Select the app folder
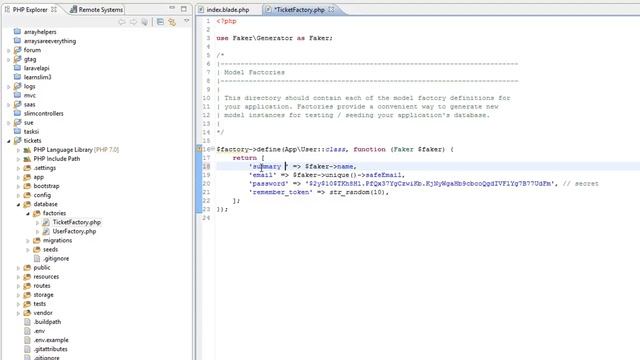640x360 pixels. (x=38, y=177)
